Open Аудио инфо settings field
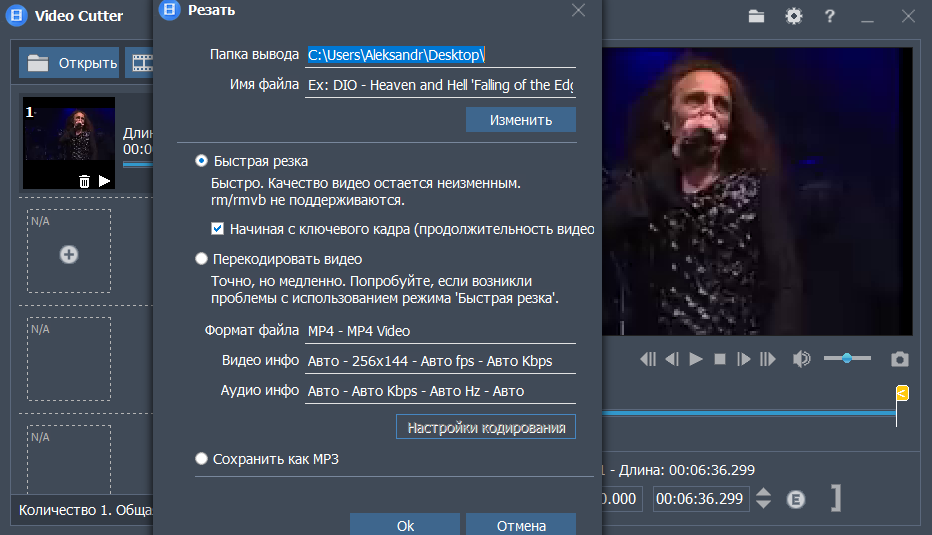The width and height of the screenshot is (932, 535). point(440,391)
